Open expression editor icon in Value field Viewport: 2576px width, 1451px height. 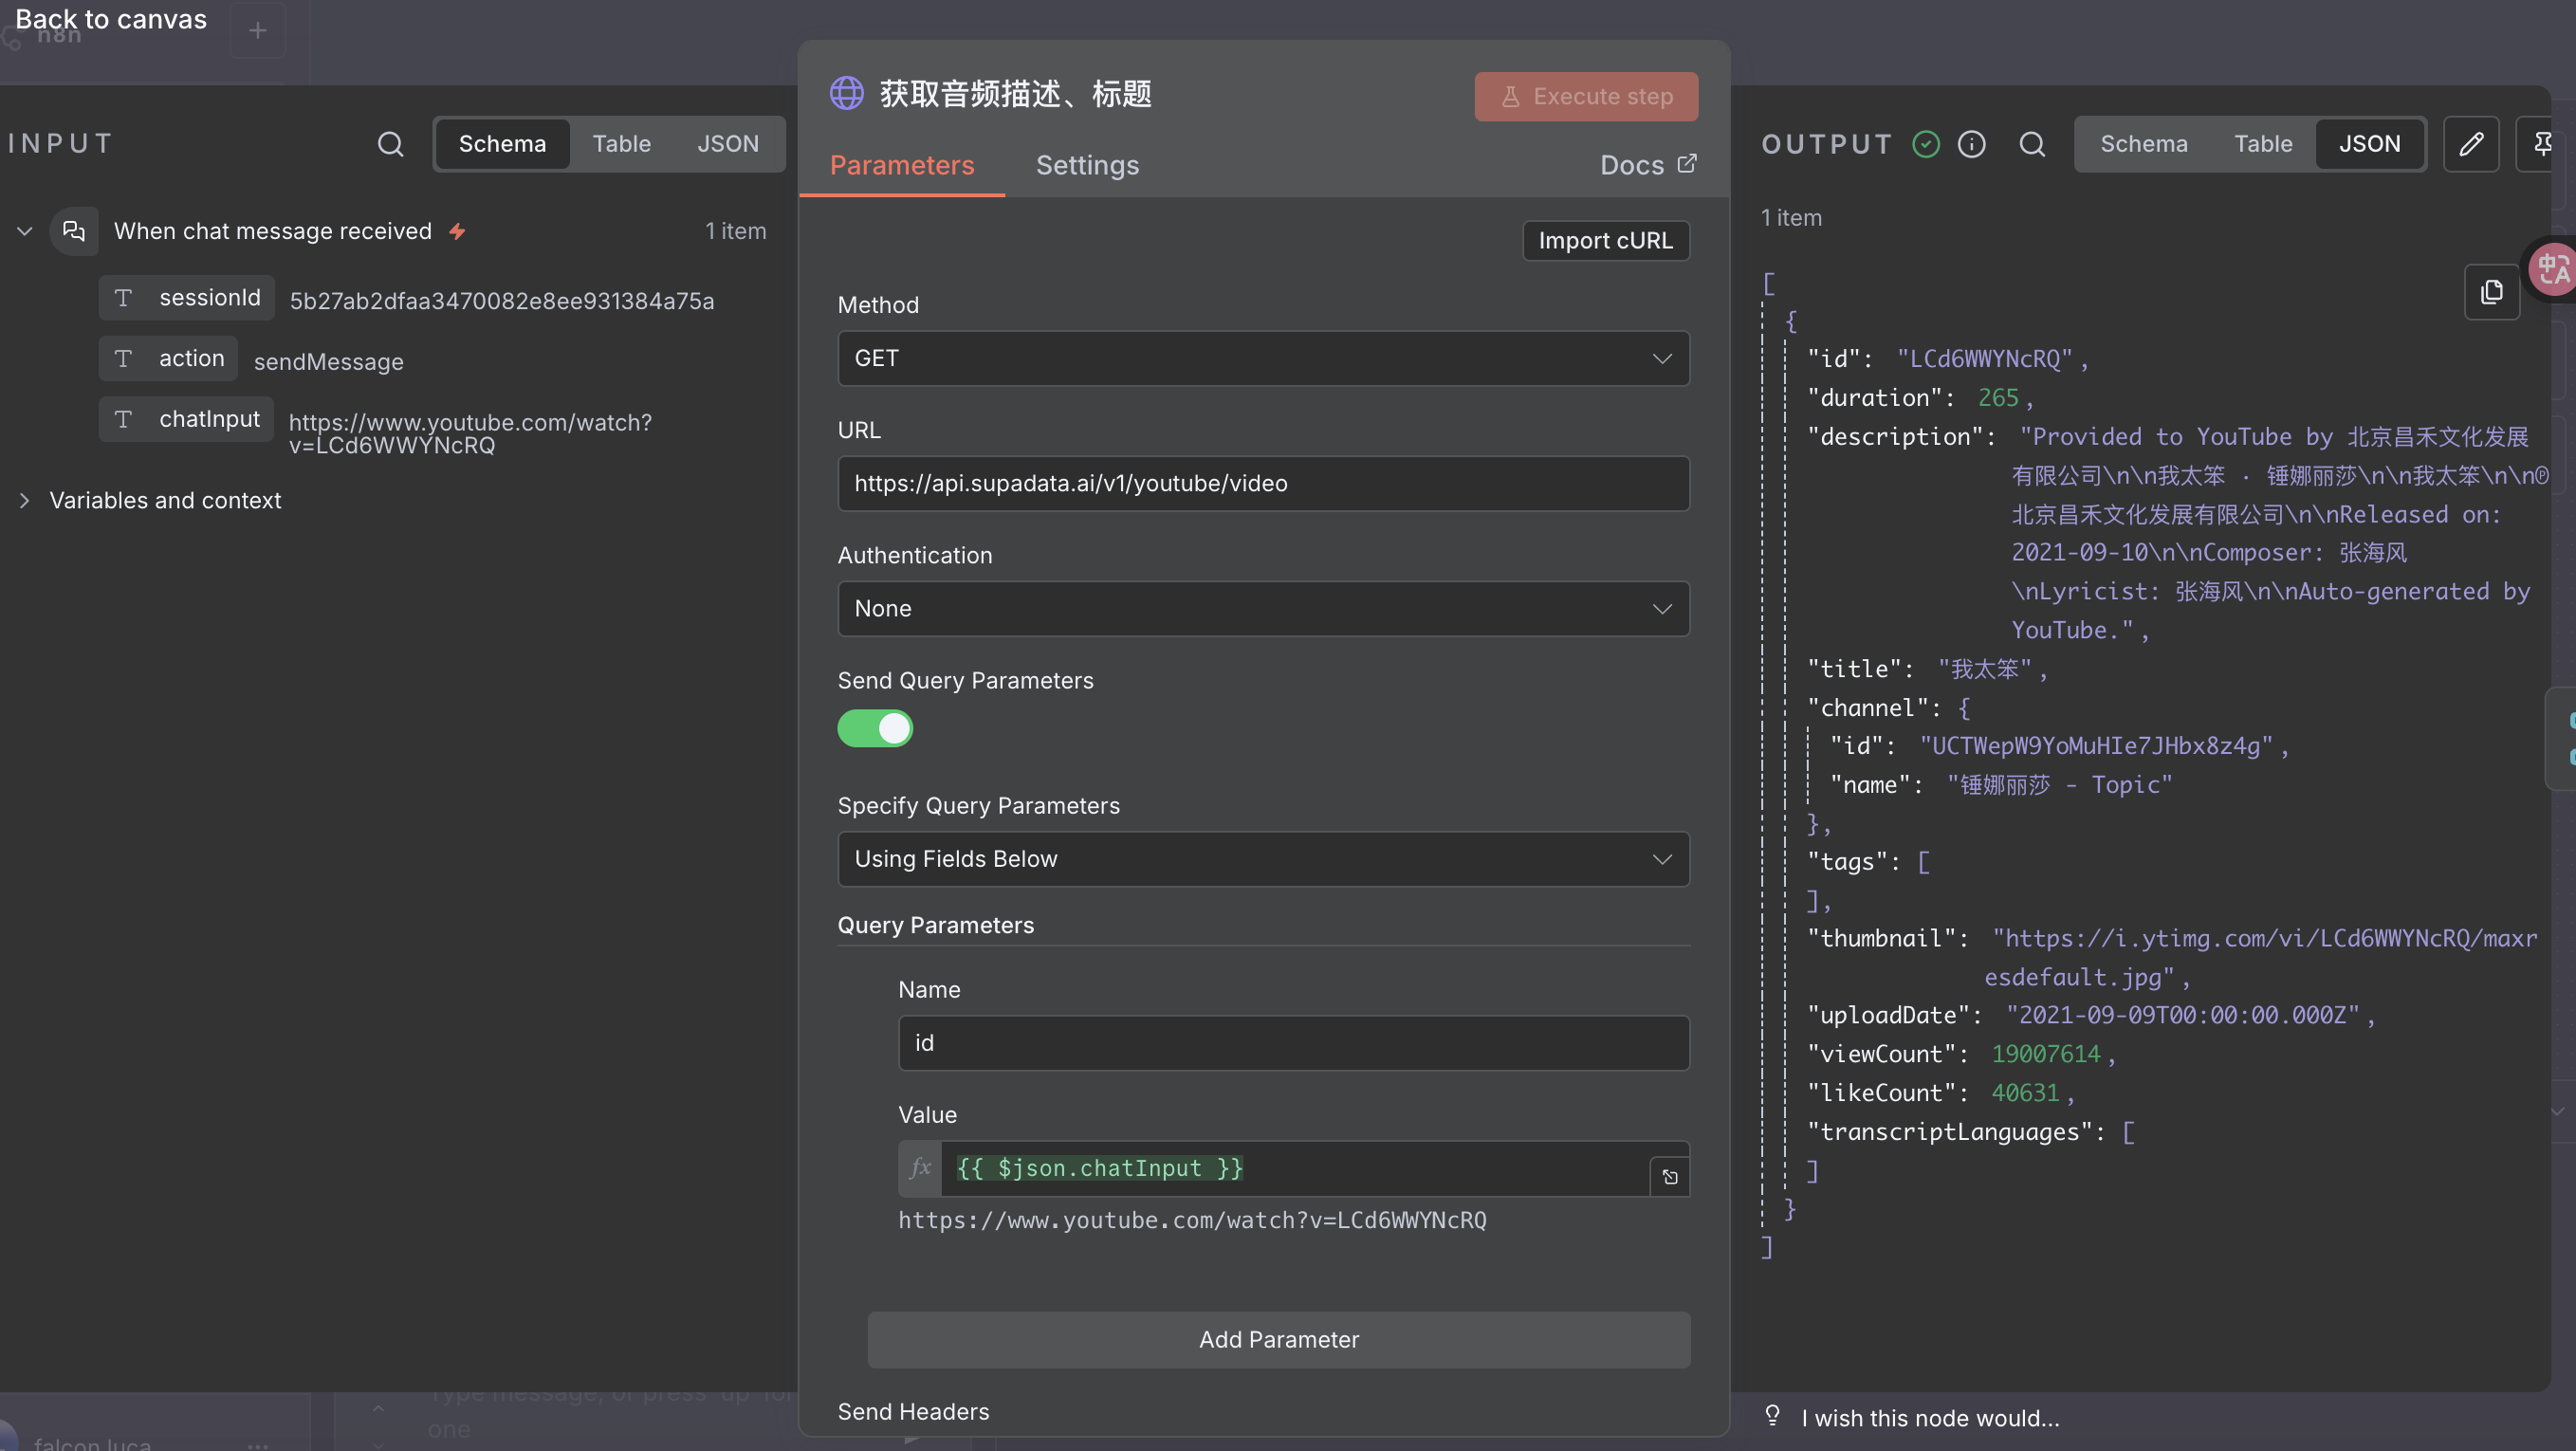pos(1669,1177)
